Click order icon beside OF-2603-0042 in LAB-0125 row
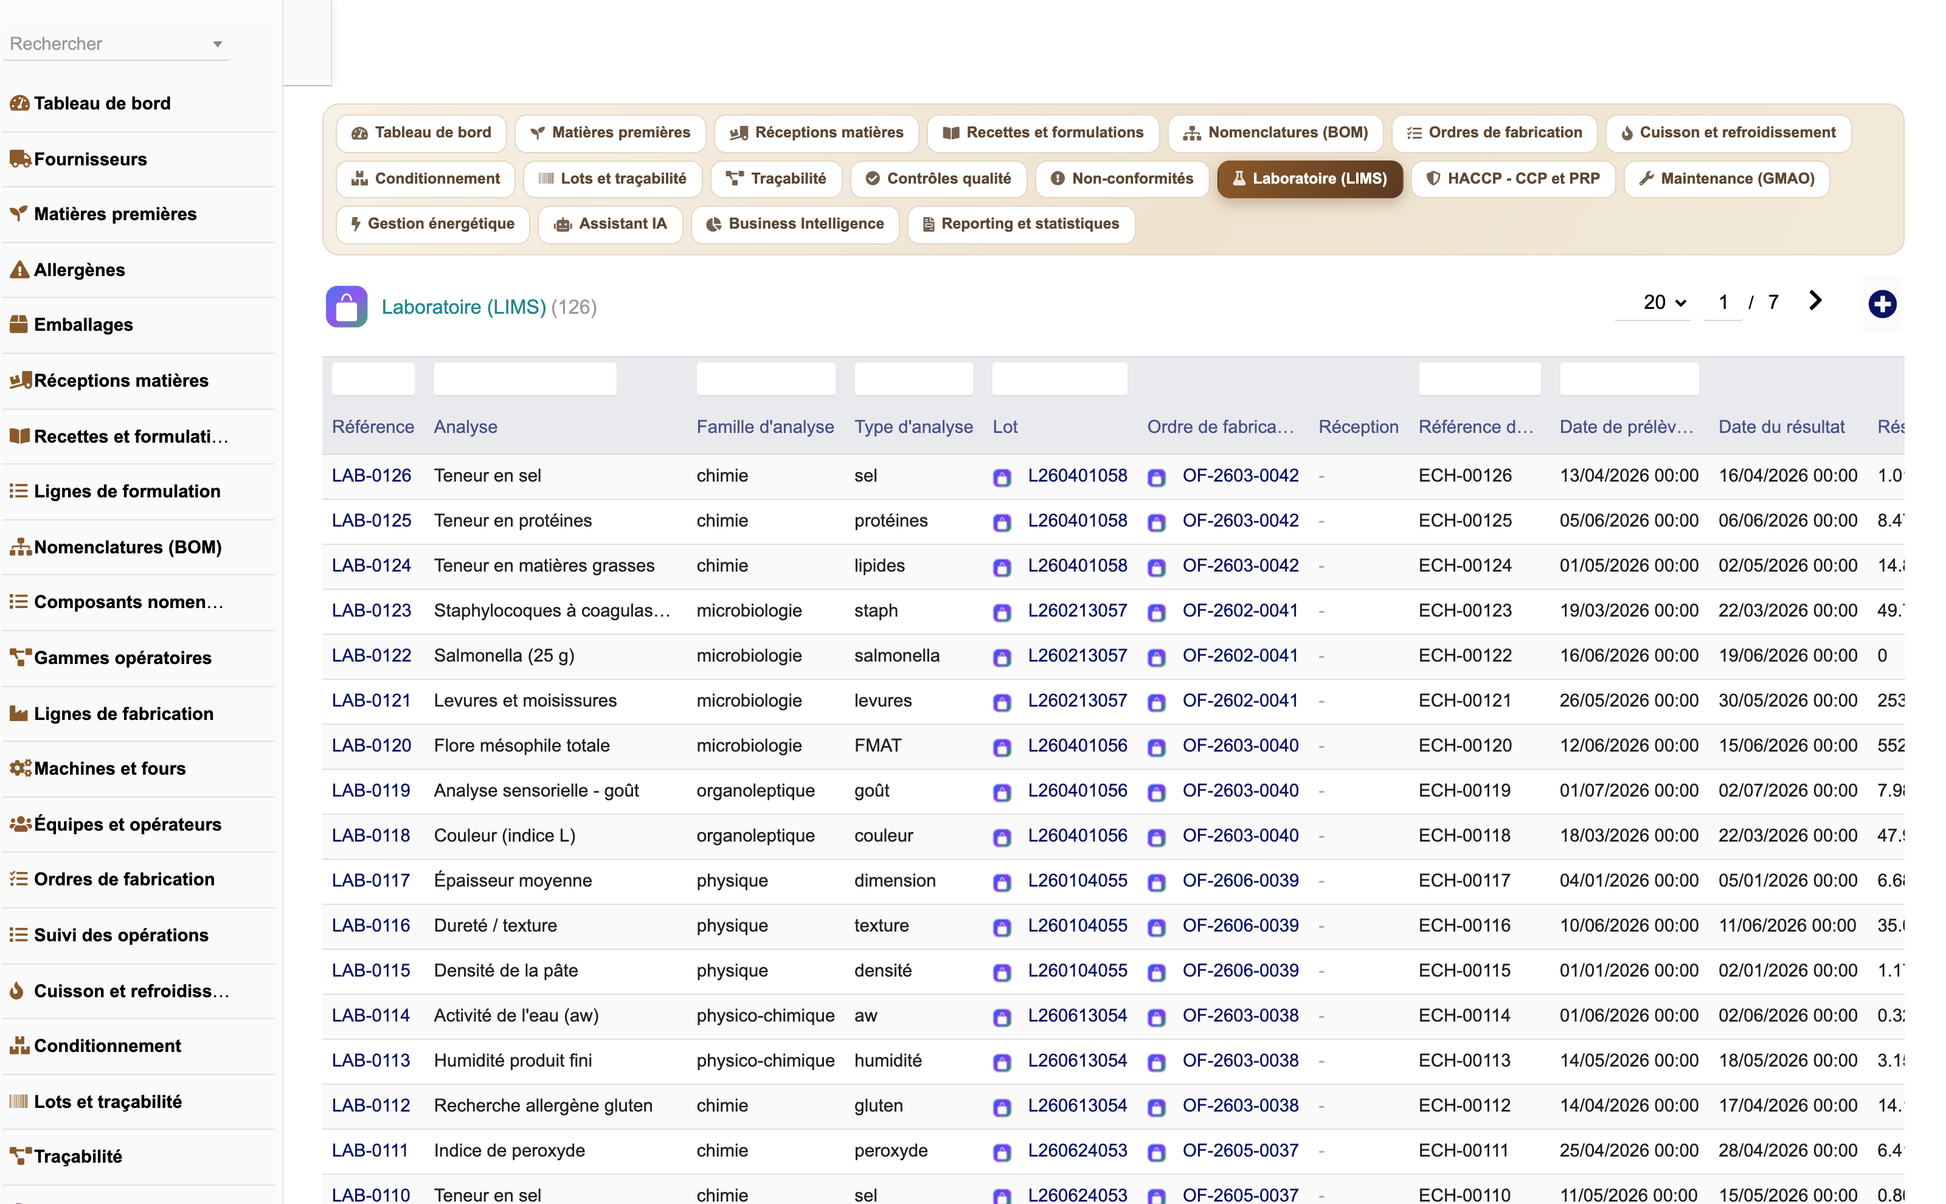Screen dimensions: 1946x1204 [x=1157, y=522]
